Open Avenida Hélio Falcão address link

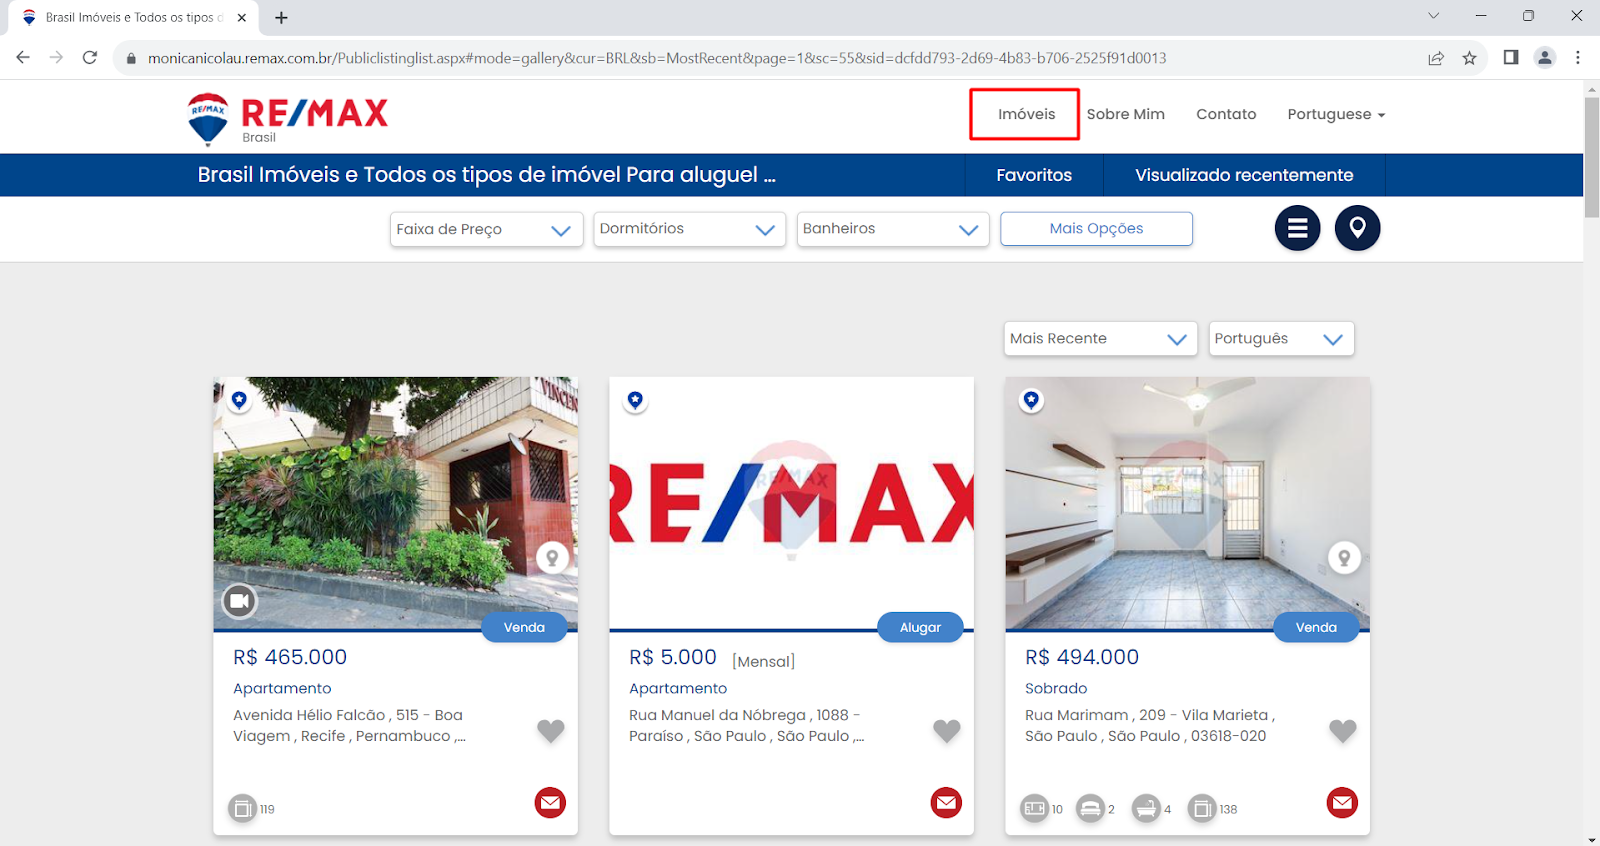tap(350, 725)
